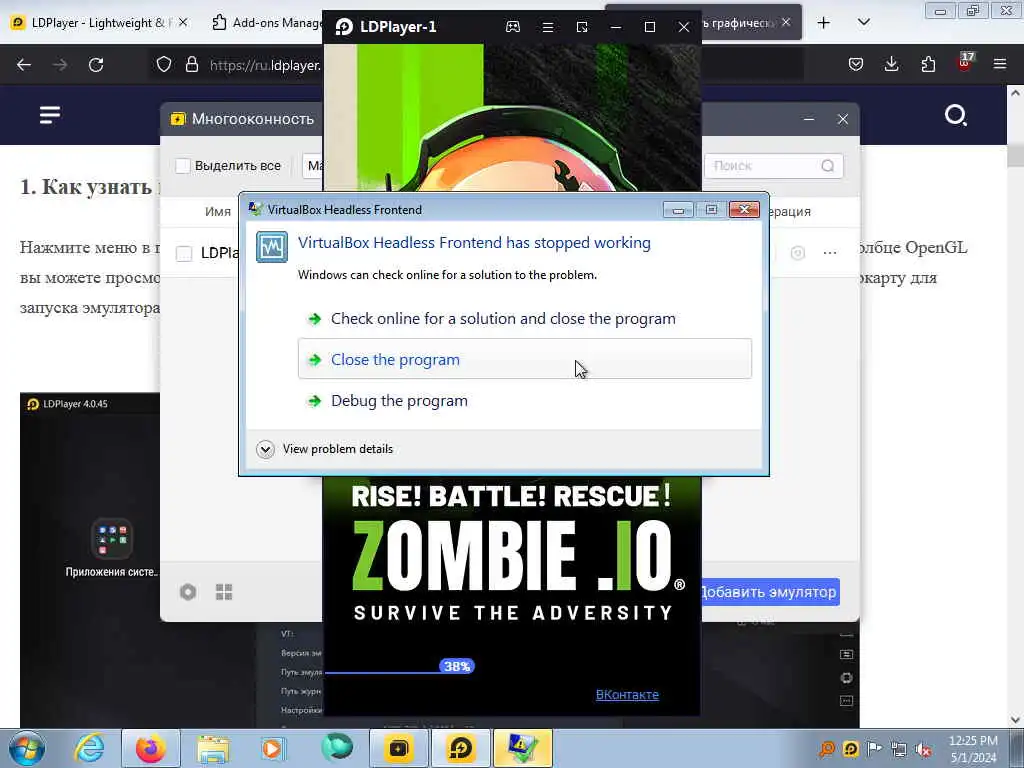Switch to Add-ons Manager tab
This screenshot has width=1024, height=768.
click(x=268, y=23)
